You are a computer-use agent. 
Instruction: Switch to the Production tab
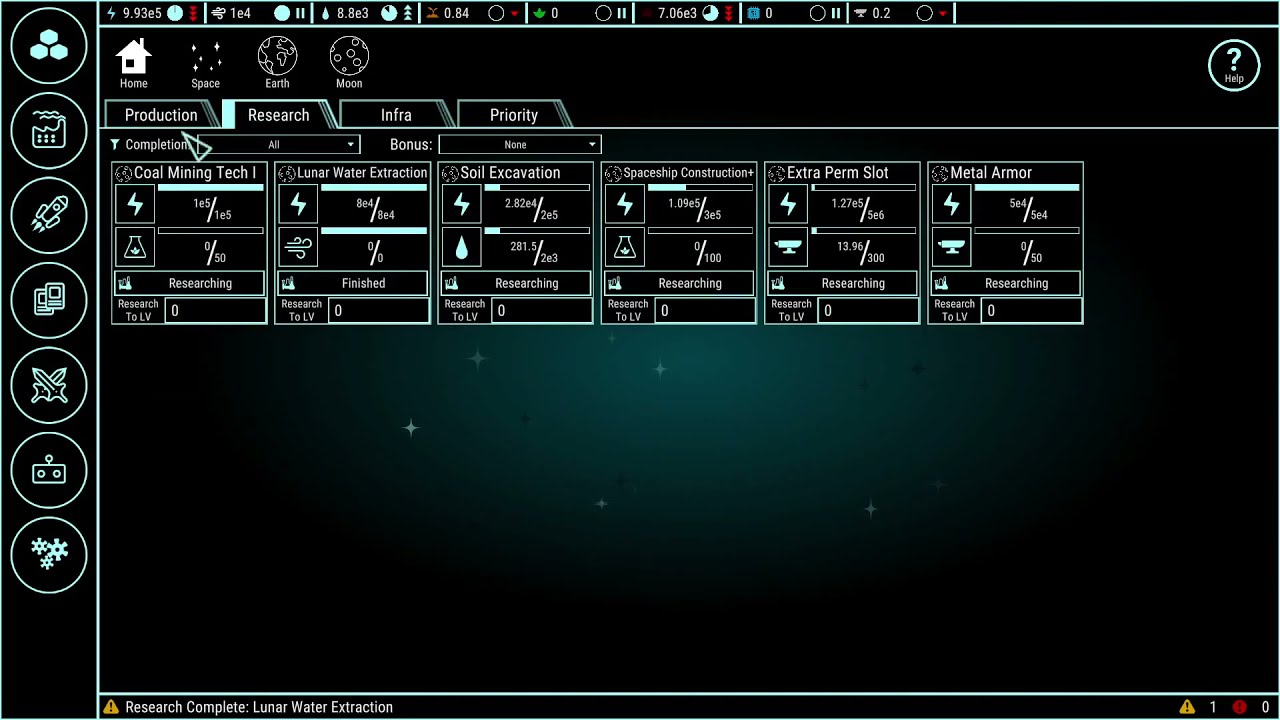pos(161,115)
